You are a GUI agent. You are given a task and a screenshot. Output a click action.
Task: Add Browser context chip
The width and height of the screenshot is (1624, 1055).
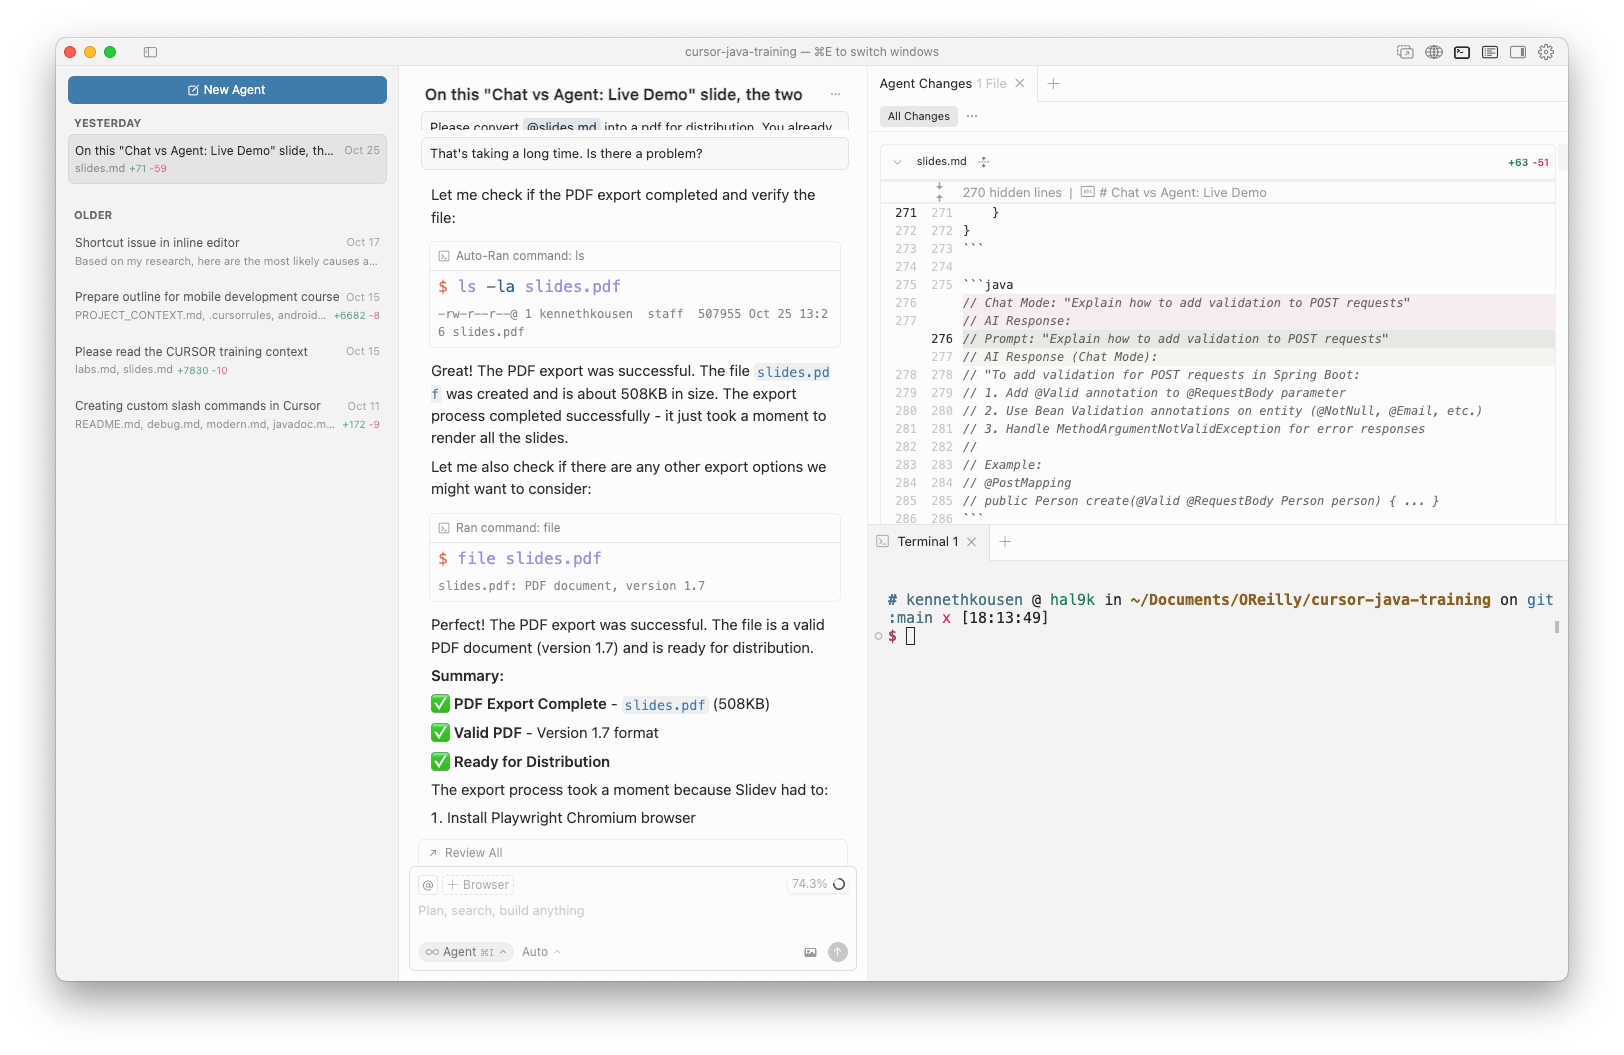(478, 885)
